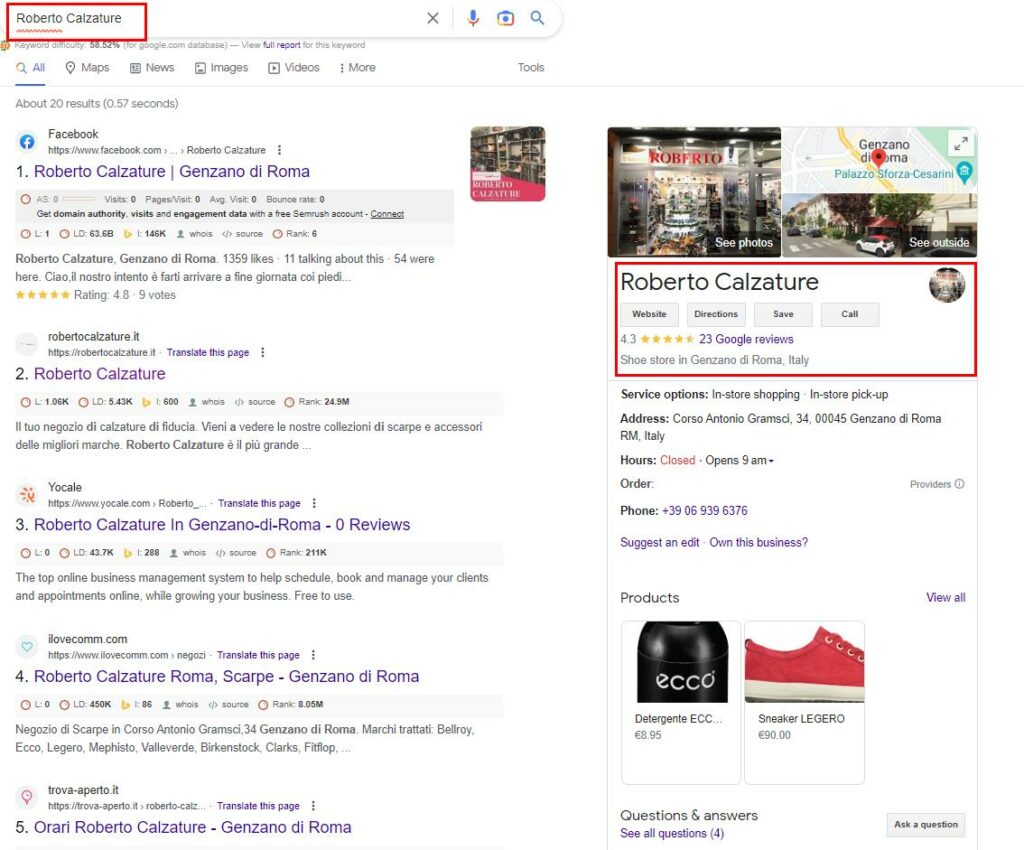Open whois for the Yocale result
Viewport: 1024px width, 850px height.
[188, 552]
